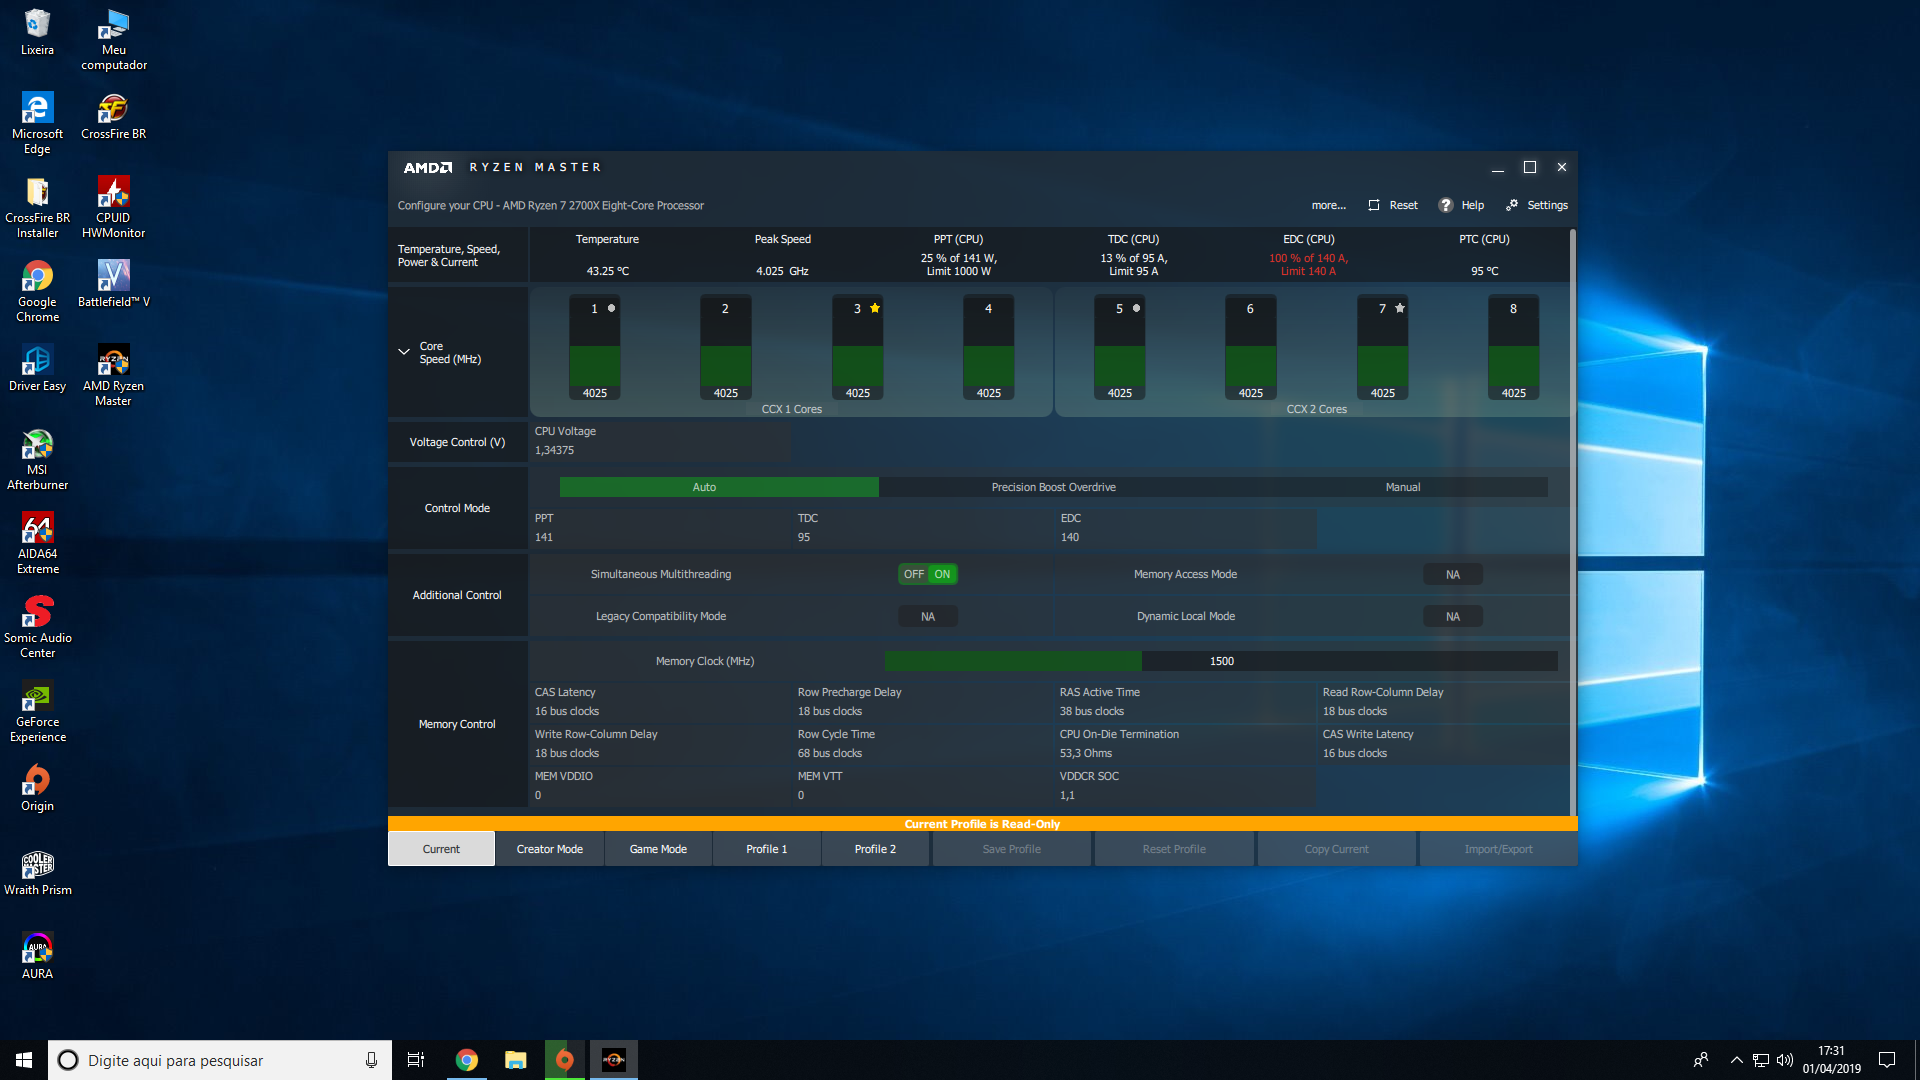1920x1080 pixels.
Task: Select Precision Boost Overdrive mode
Action: 1053,487
